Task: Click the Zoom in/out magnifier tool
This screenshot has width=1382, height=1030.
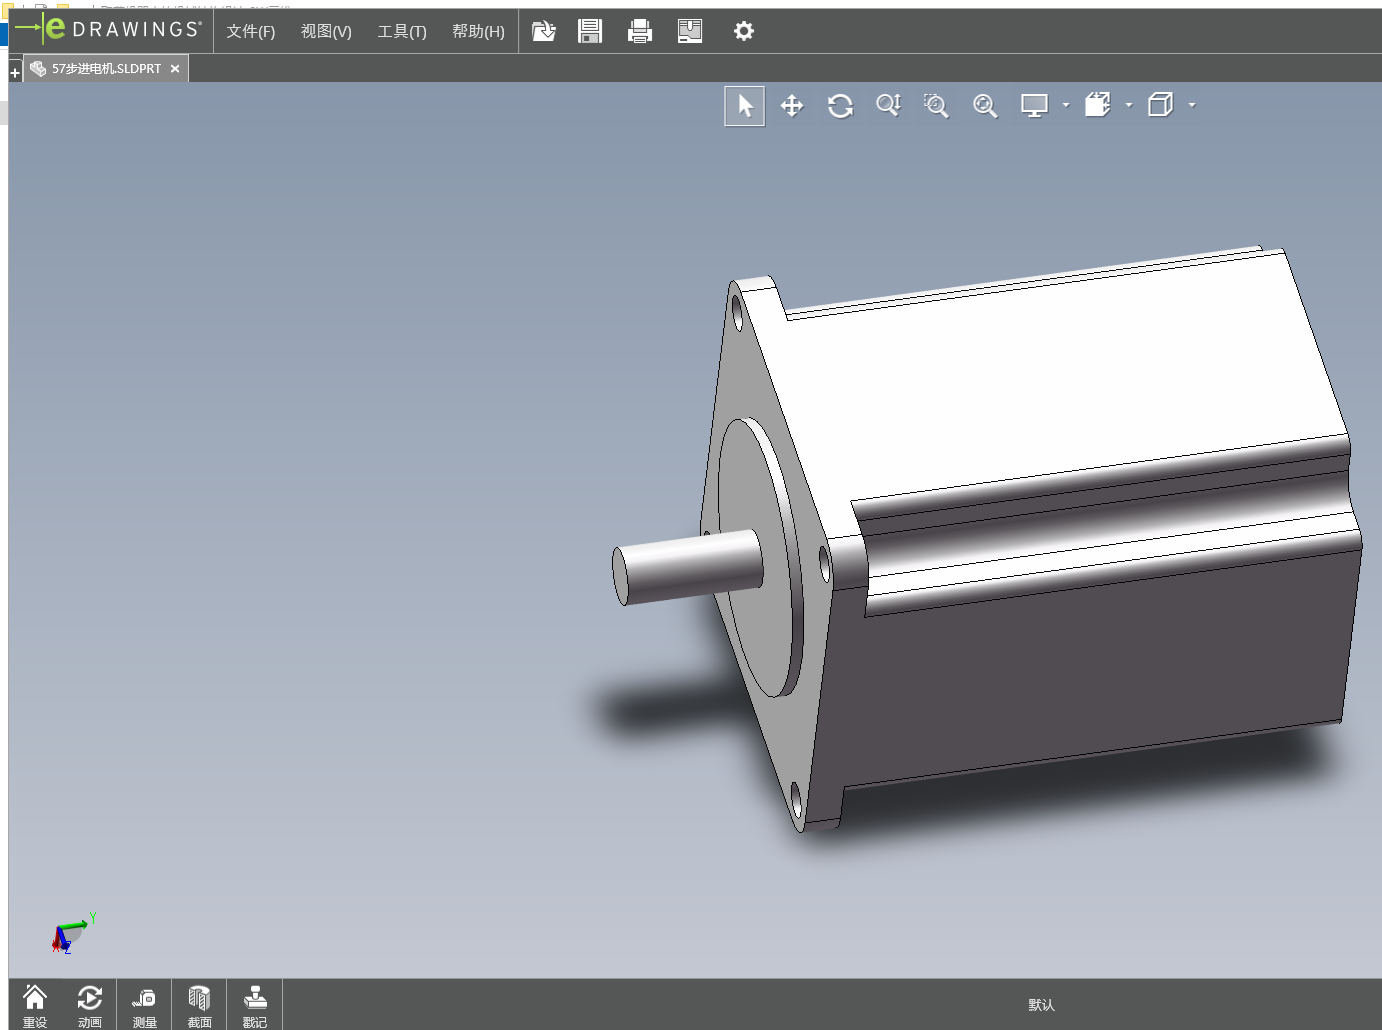Action: click(888, 106)
